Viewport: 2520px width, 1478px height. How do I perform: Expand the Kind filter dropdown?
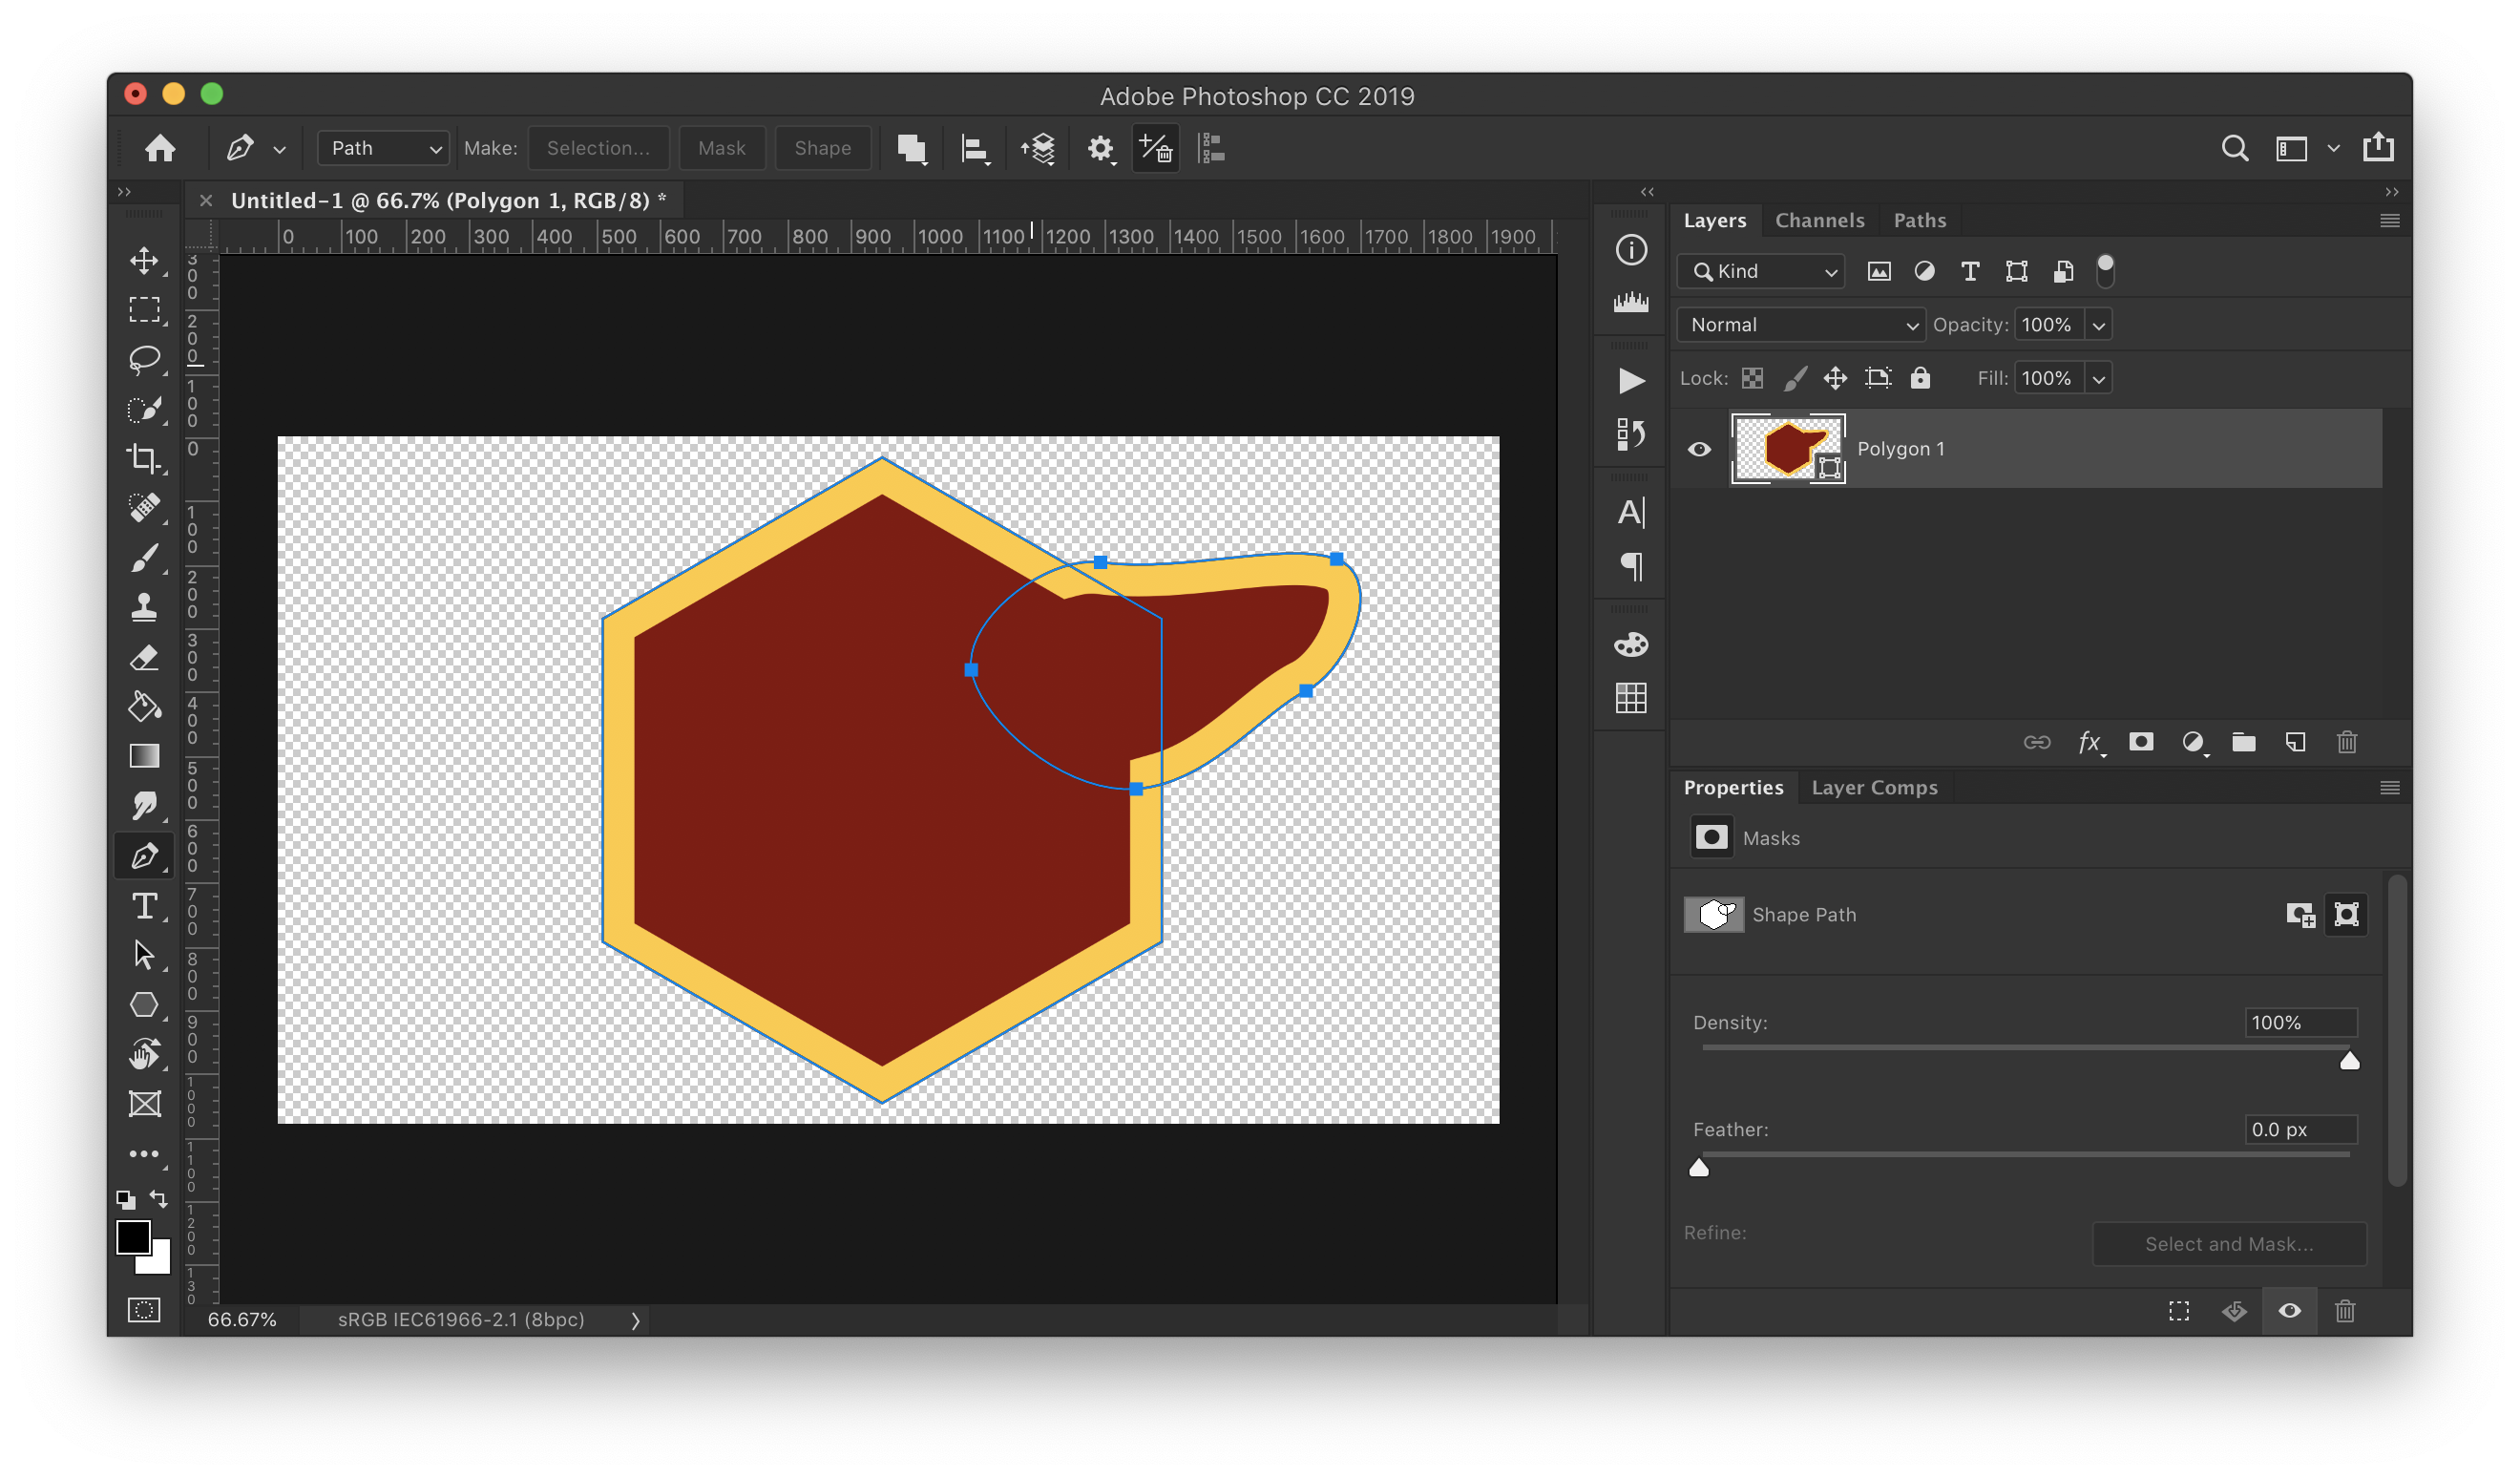tap(1761, 271)
